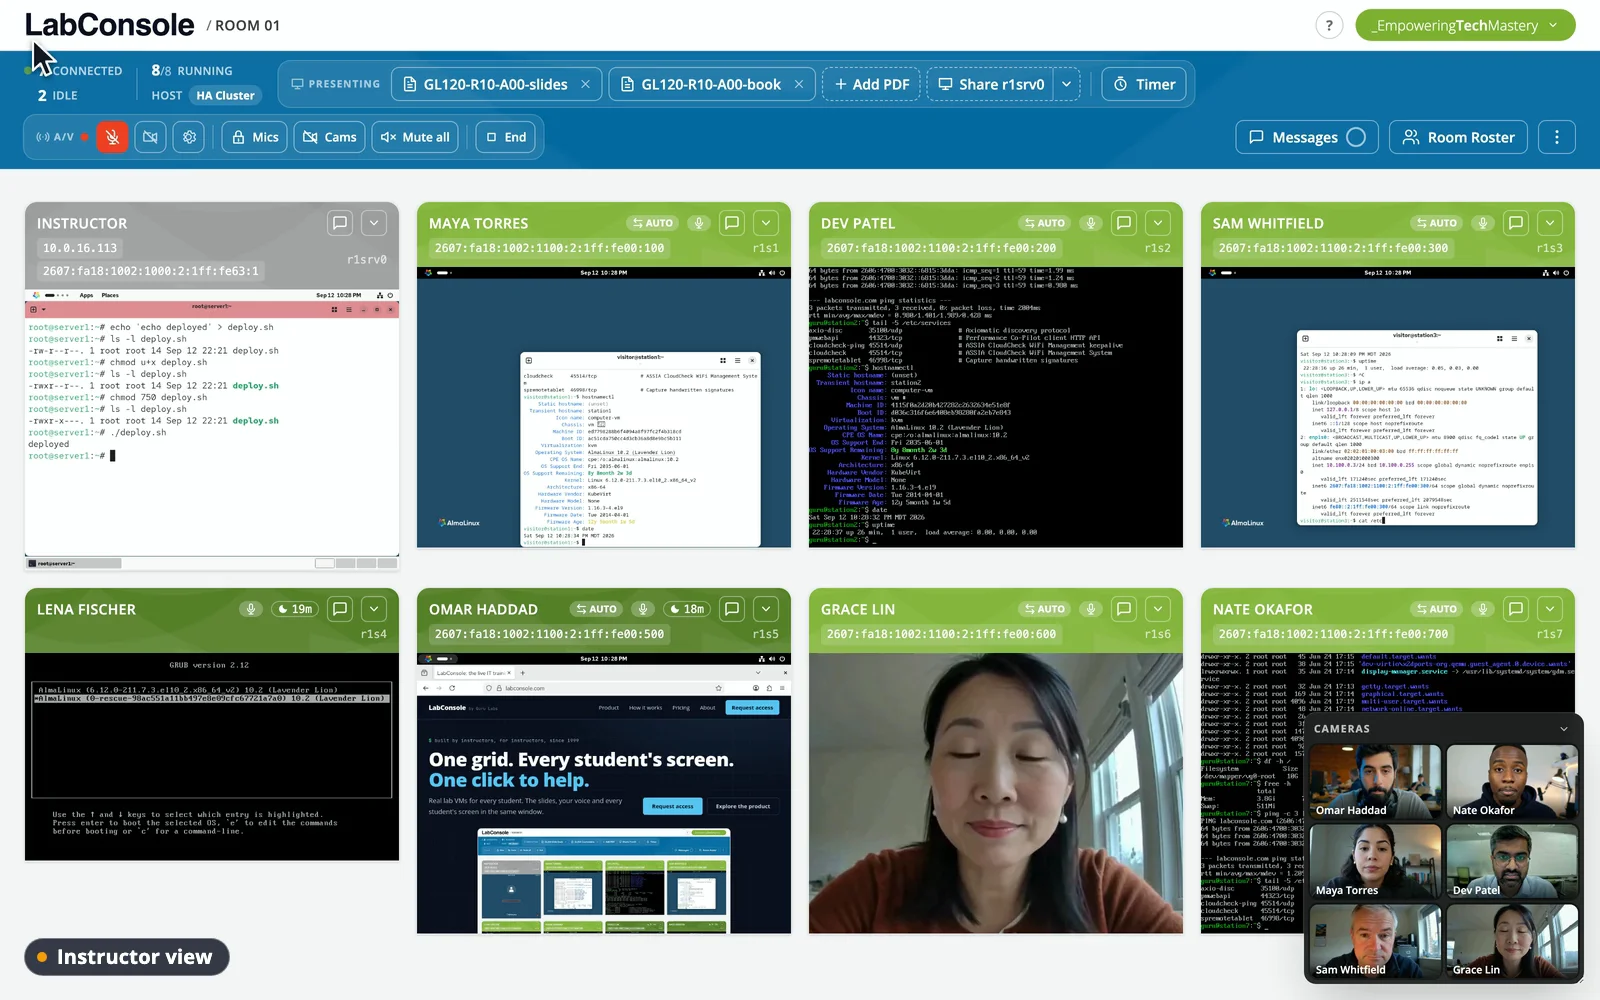Image resolution: width=1600 pixels, height=1000 pixels.
Task: Open chat icon on Grace Lin tile
Action: [x=1124, y=609]
